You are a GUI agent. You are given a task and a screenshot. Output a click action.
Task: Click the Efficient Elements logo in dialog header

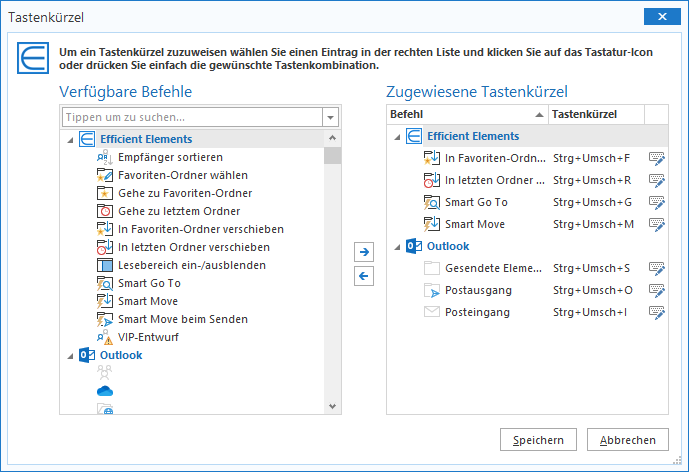click(x=33, y=58)
